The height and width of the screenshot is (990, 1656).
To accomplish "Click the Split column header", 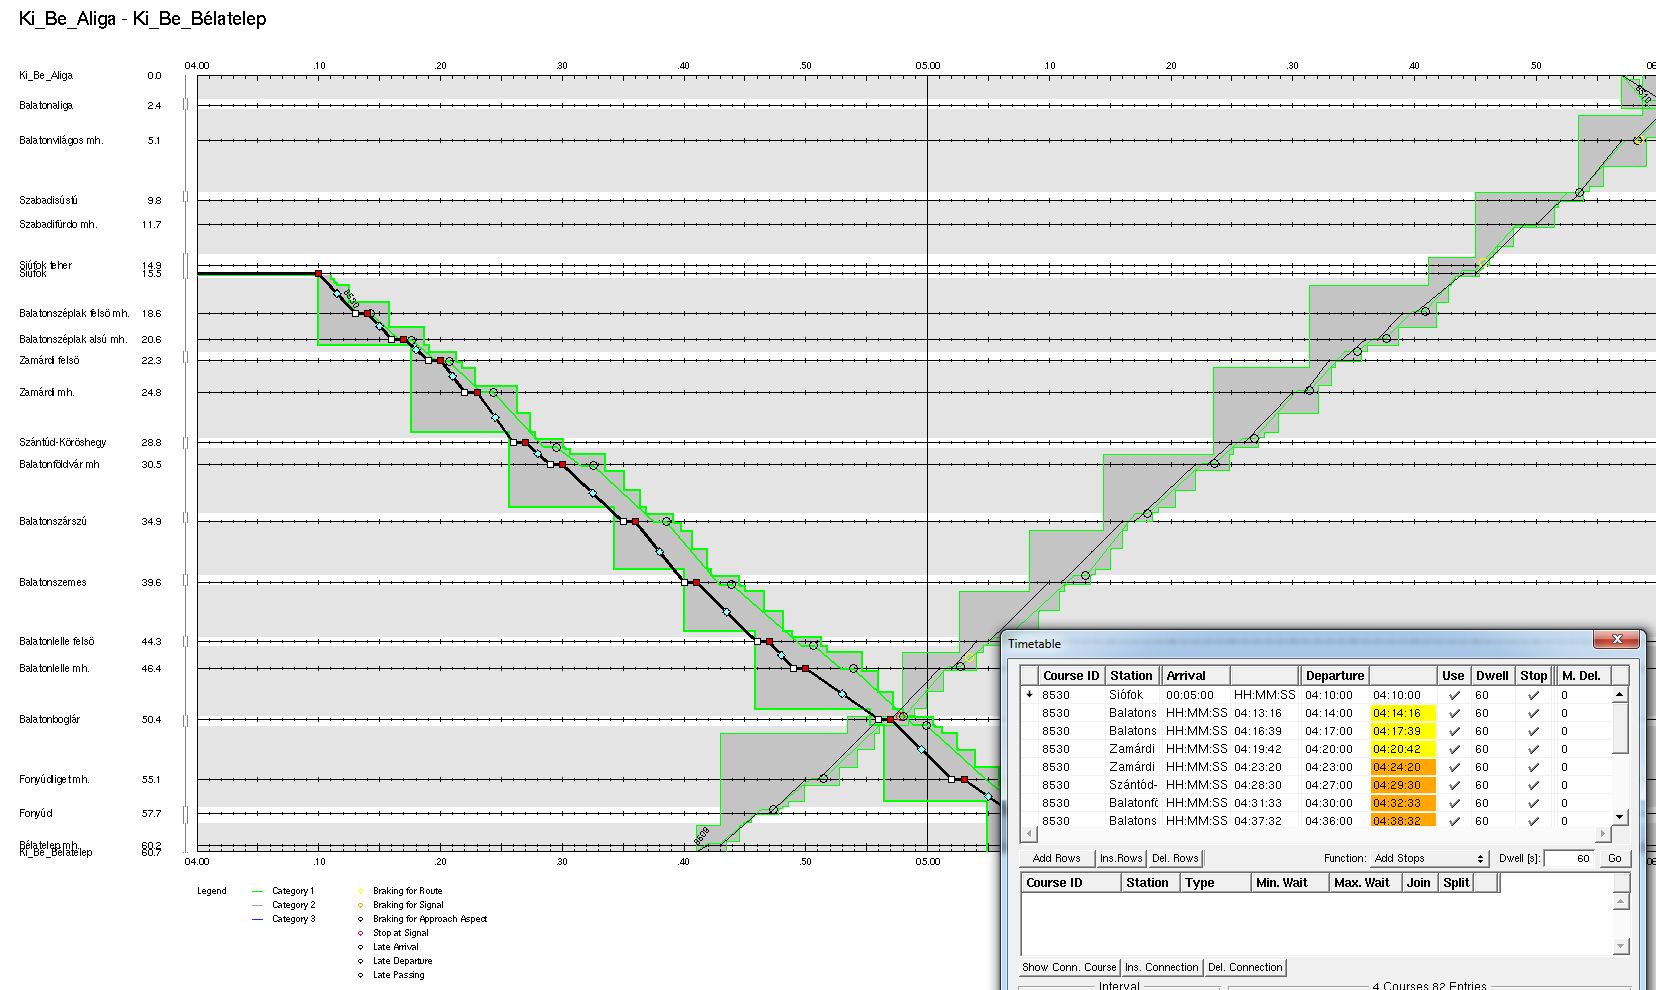I will pyautogui.click(x=1456, y=882).
